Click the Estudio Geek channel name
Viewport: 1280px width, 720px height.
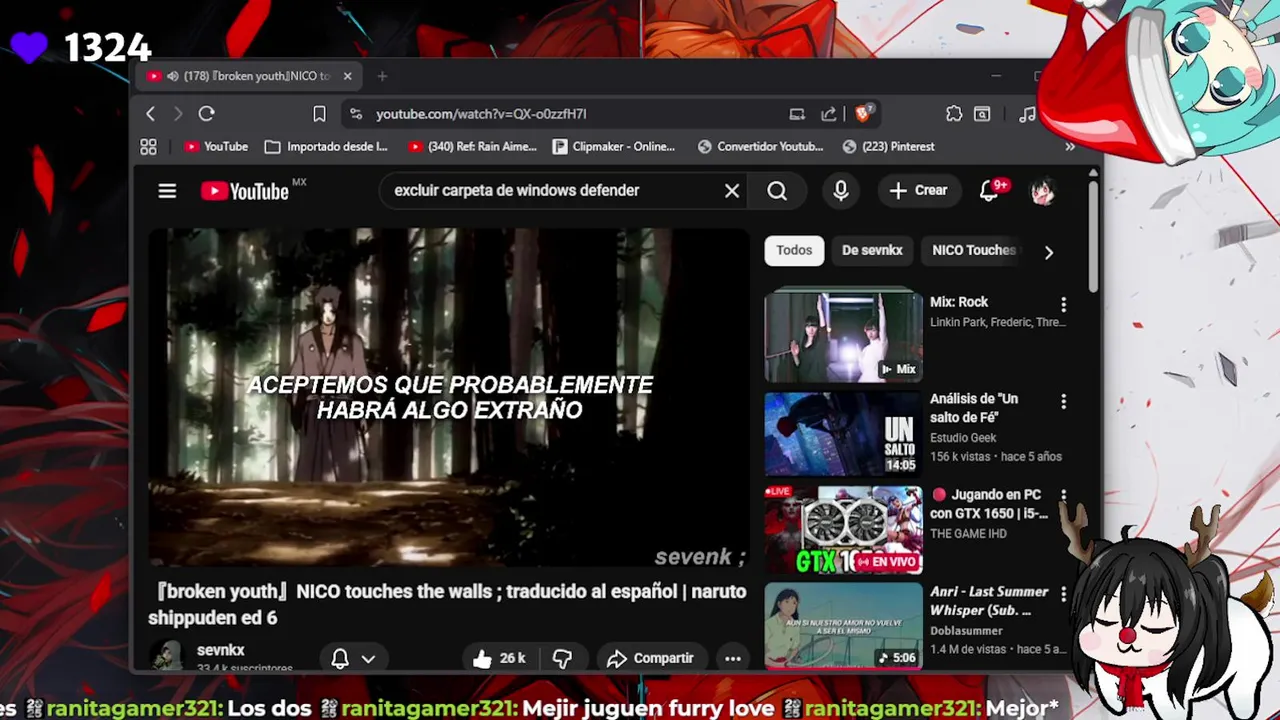tap(963, 438)
